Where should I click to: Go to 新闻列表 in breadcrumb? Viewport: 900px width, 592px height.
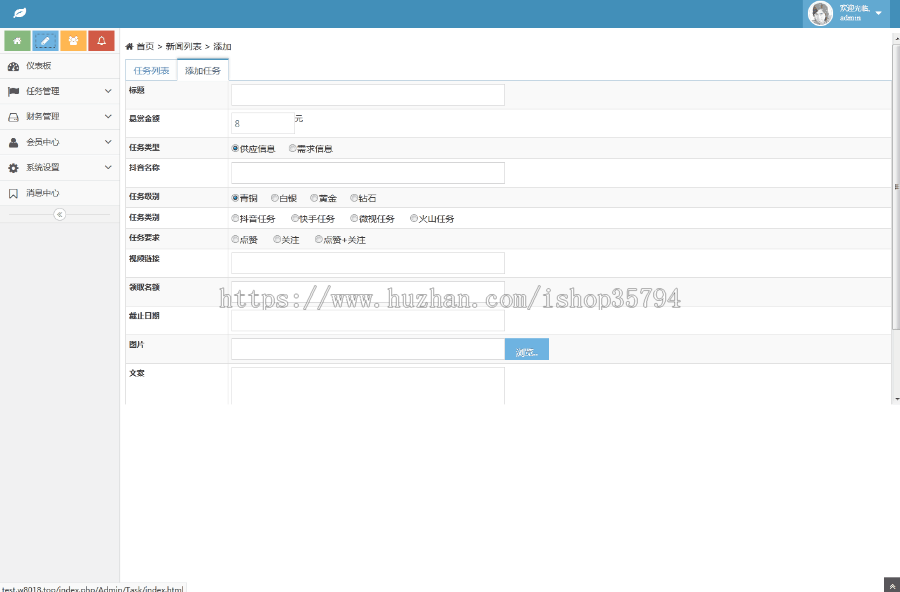[x=184, y=47]
